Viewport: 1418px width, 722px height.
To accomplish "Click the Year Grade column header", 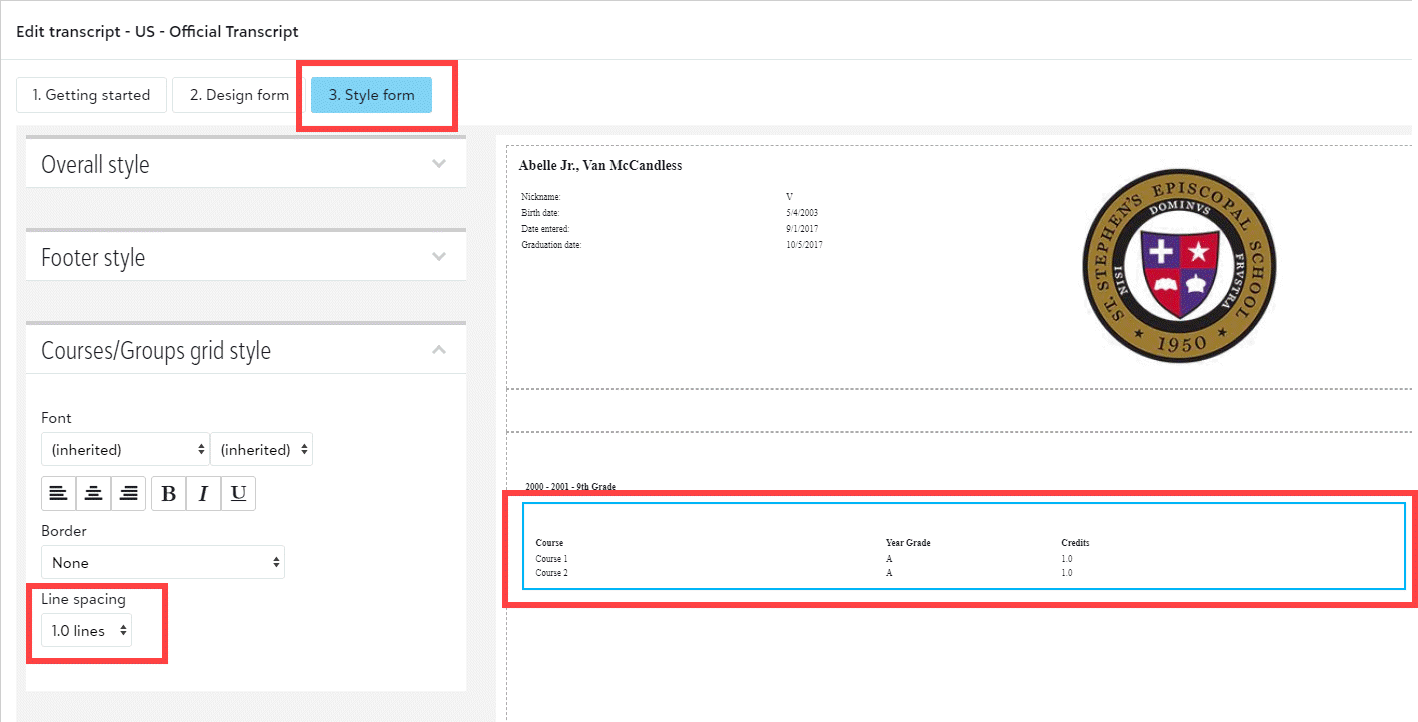I will click(908, 543).
